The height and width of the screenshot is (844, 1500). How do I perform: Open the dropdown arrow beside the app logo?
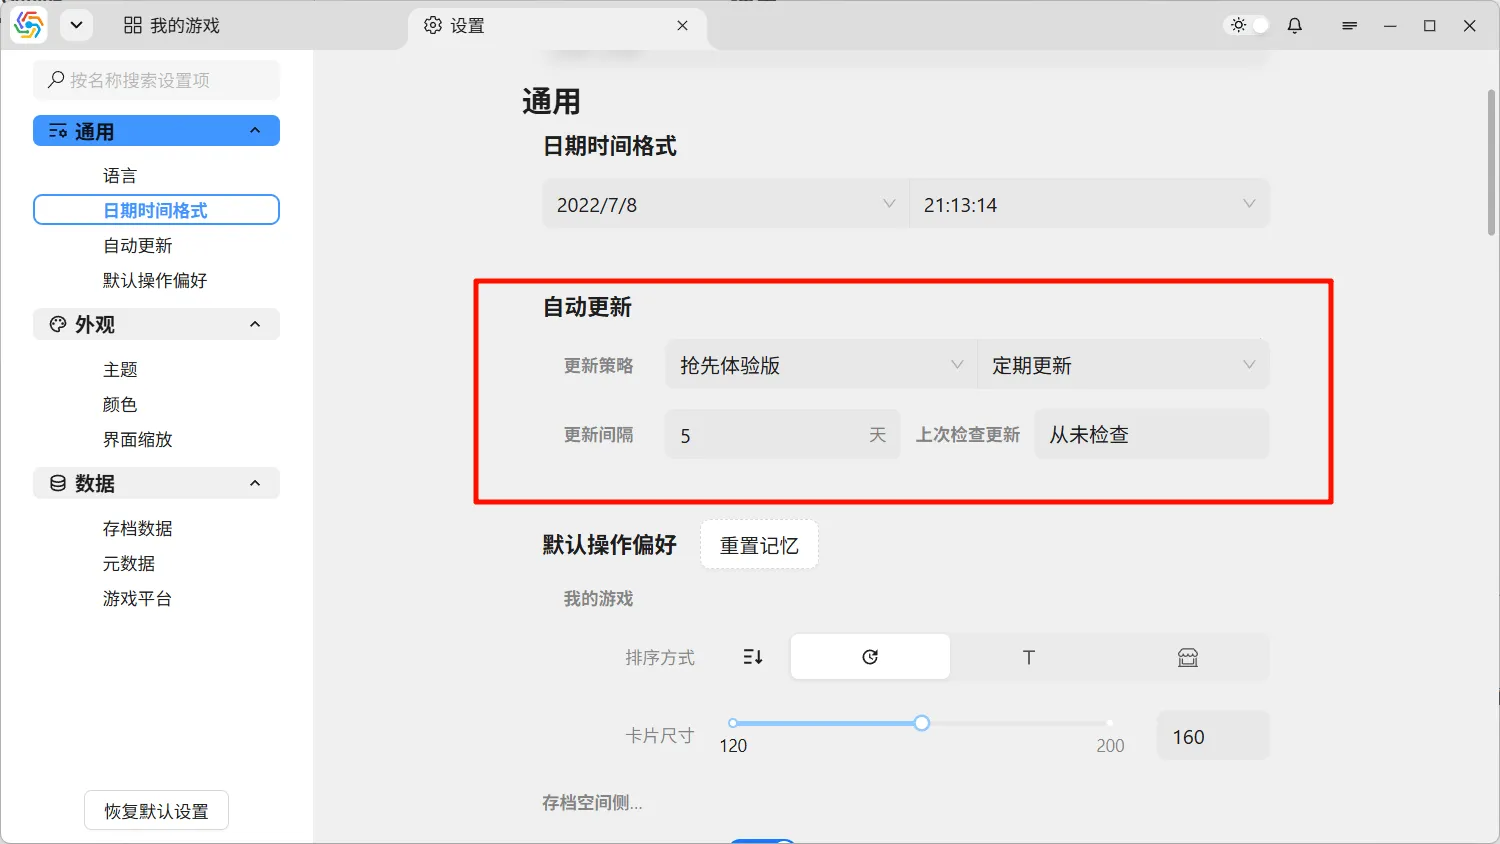(76, 26)
